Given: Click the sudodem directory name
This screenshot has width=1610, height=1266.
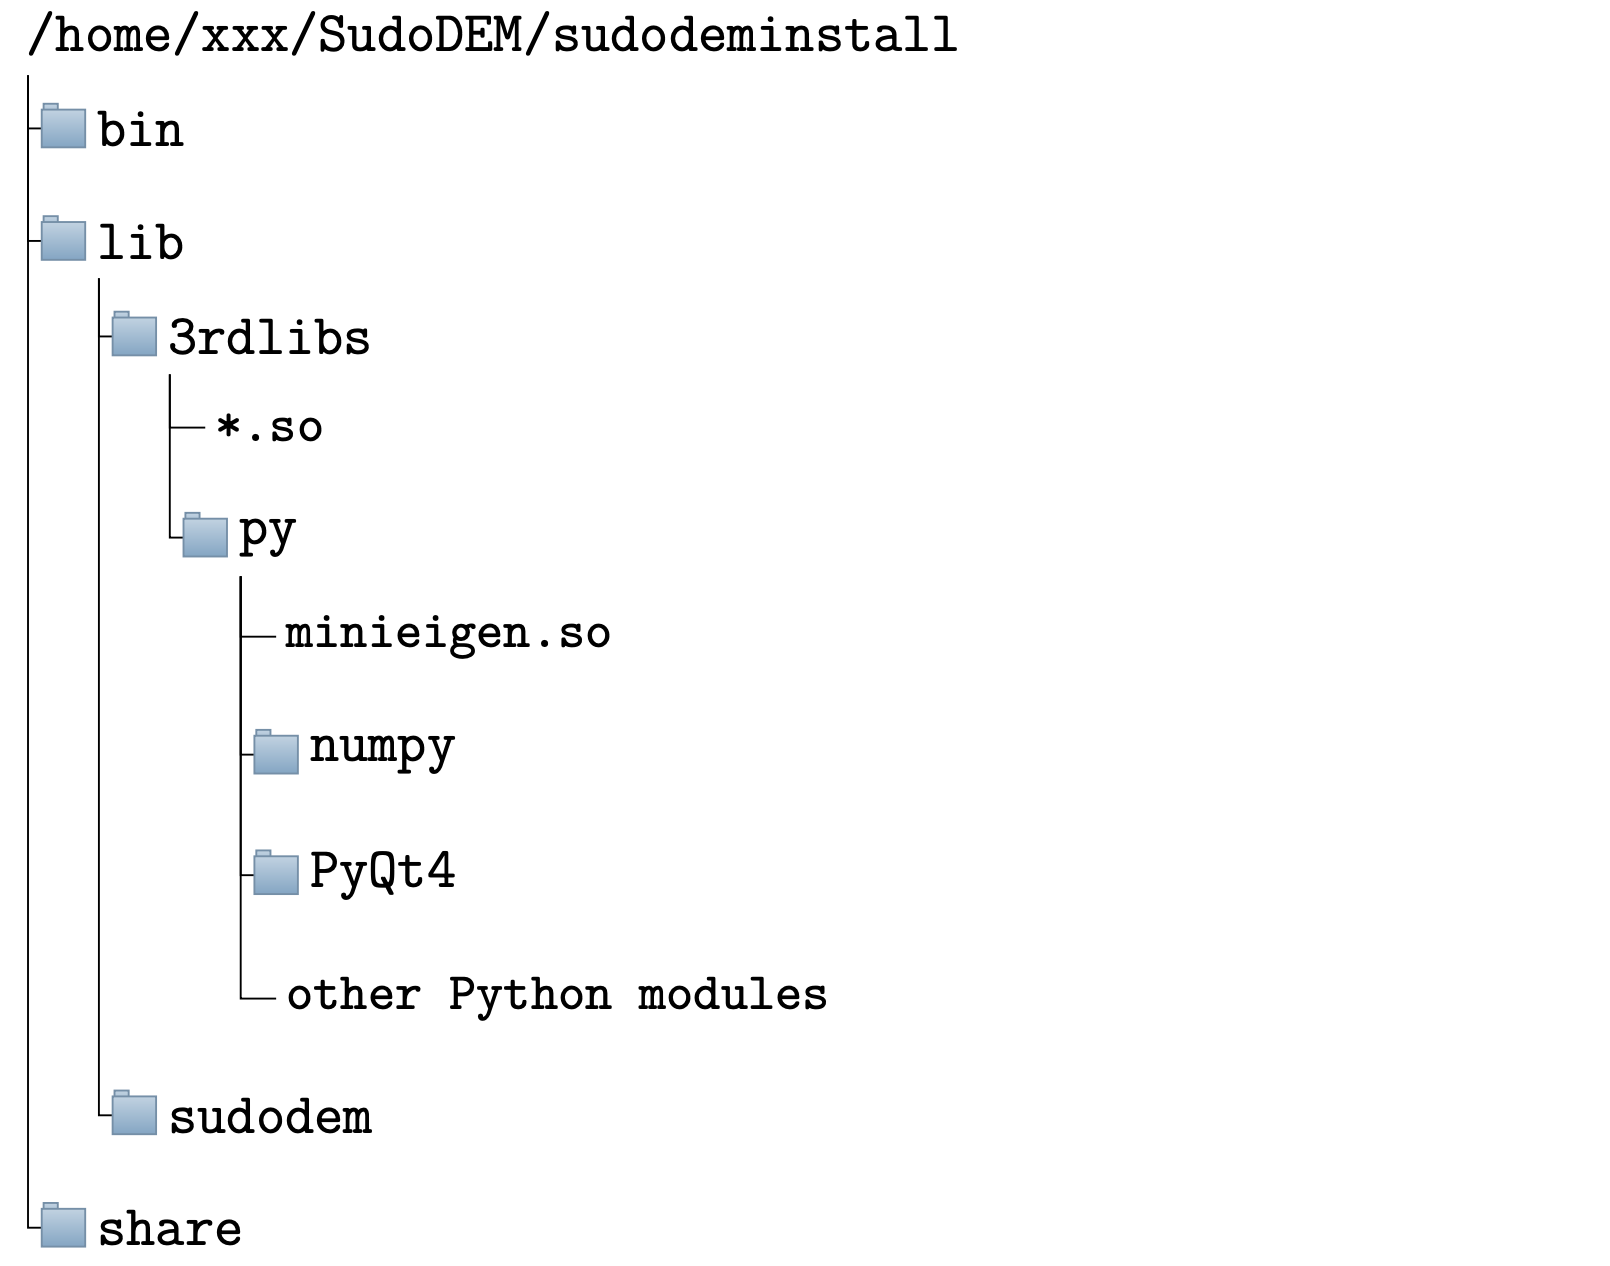Looking at the screenshot, I should pos(270,1117).
